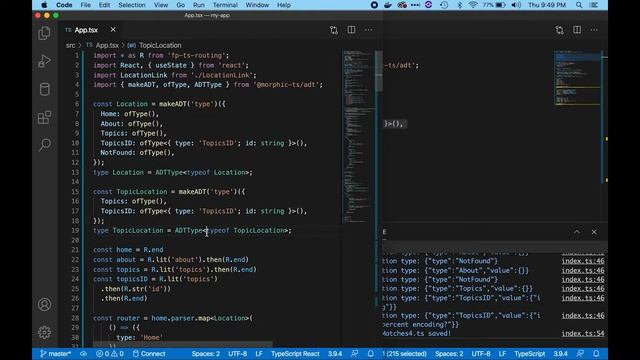The height and width of the screenshot is (360, 640).
Task: Click the Bluetooth icon in menu bar
Action: (x=460, y=5)
